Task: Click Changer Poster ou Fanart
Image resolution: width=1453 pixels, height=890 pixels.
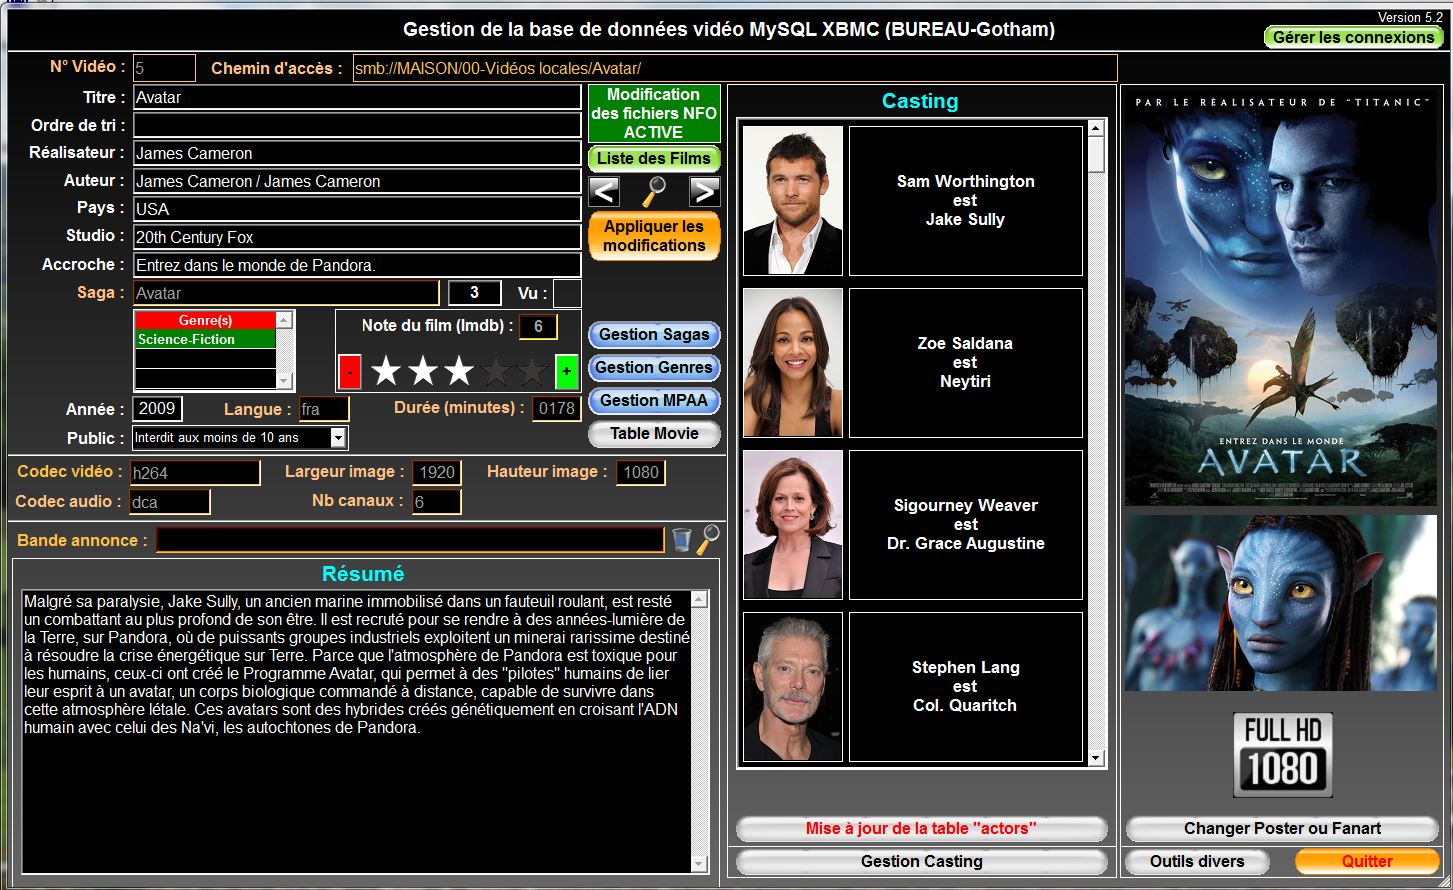Action: tap(1282, 828)
